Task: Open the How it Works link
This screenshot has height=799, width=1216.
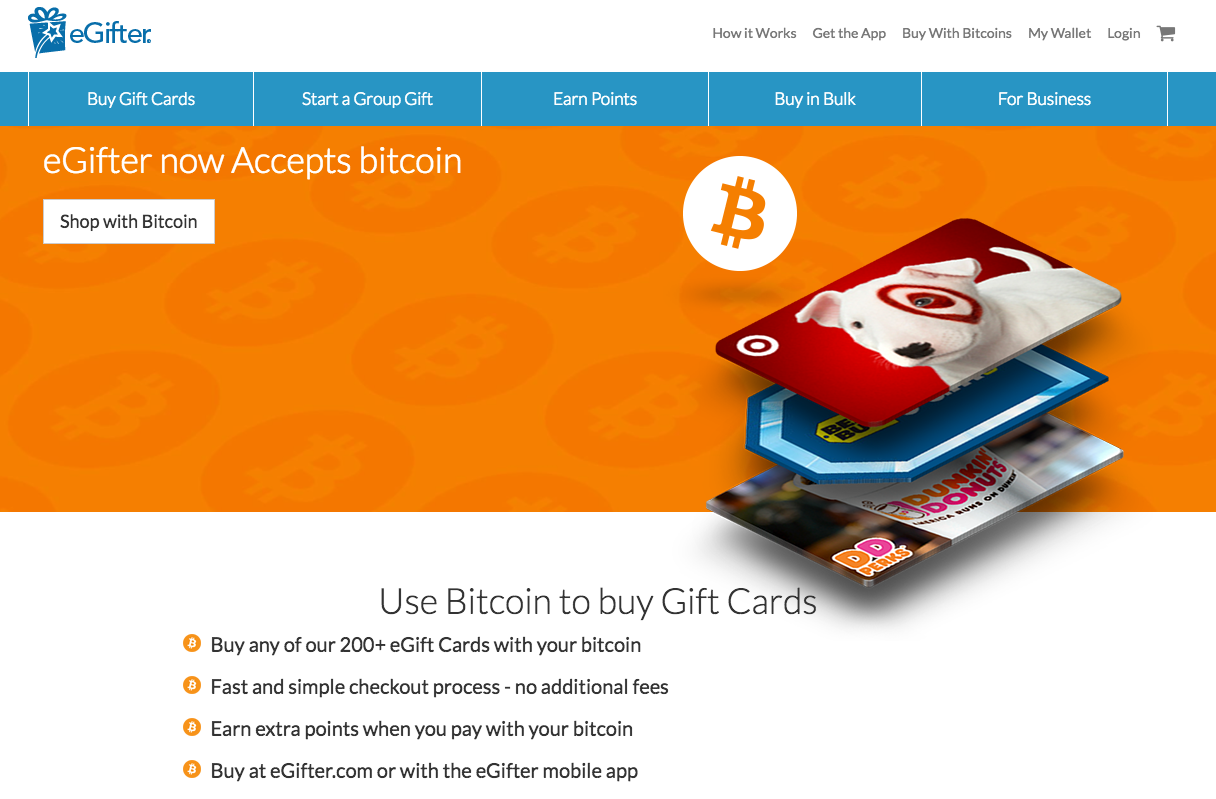Action: coord(754,33)
